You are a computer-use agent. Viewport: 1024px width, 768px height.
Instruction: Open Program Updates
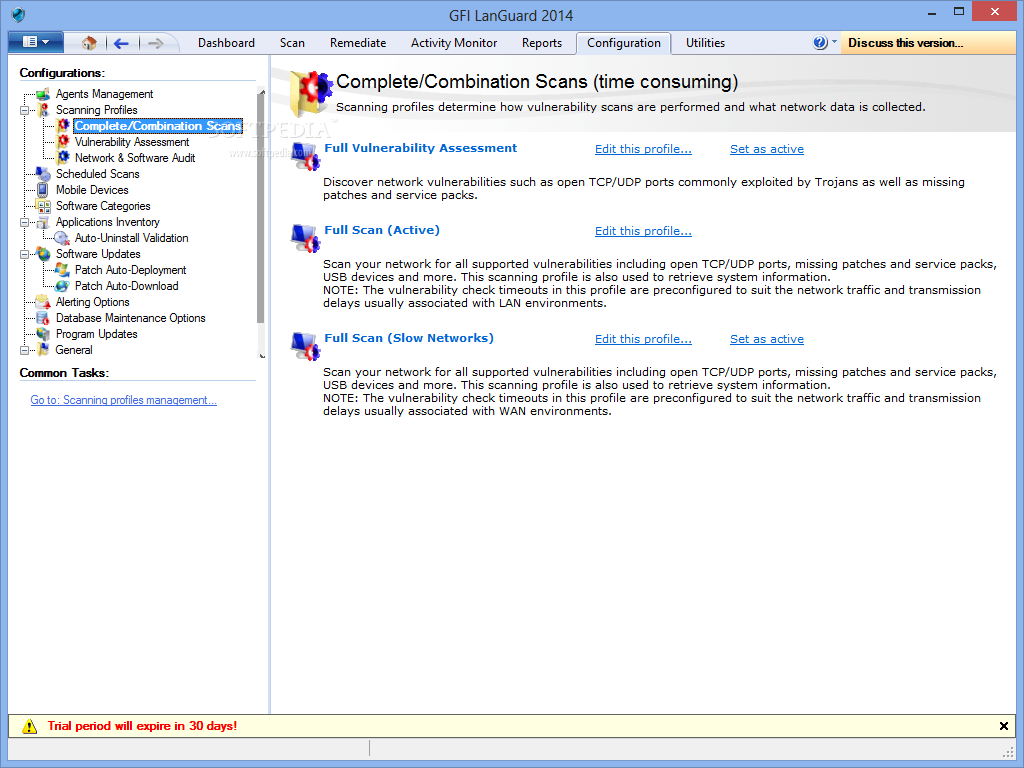point(97,334)
